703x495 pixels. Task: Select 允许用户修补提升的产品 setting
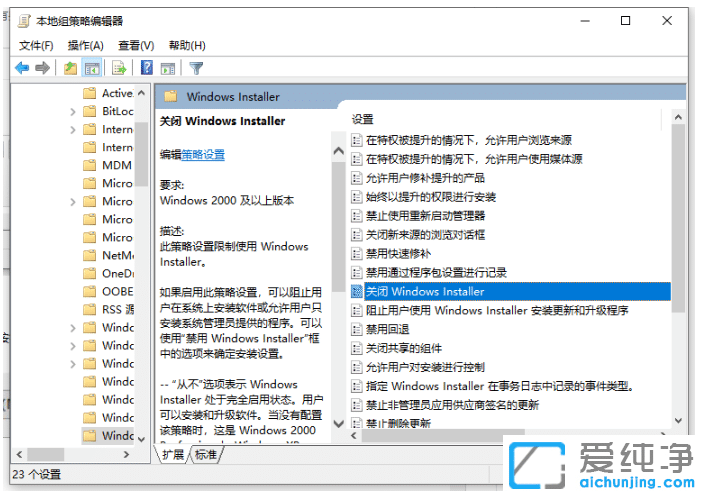point(425,178)
